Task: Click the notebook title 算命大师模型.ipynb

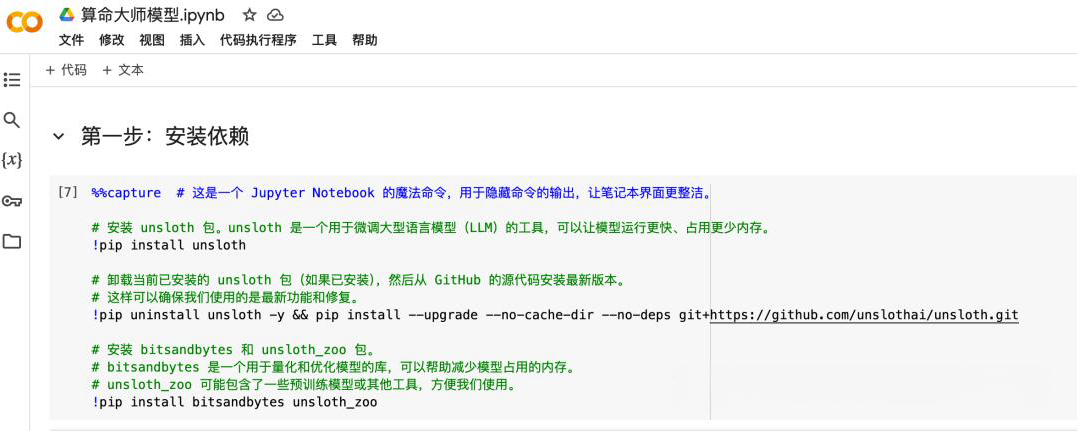Action: pos(152,14)
